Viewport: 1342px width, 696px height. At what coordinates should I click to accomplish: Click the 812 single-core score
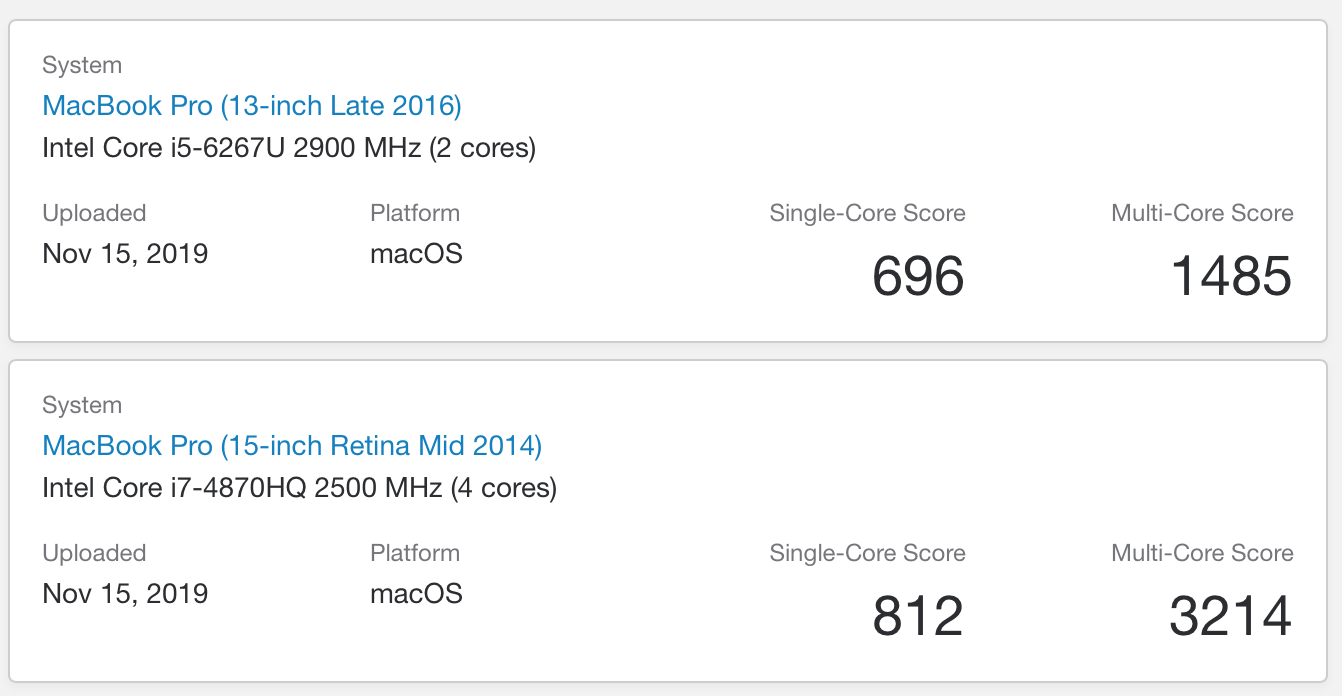tap(918, 616)
